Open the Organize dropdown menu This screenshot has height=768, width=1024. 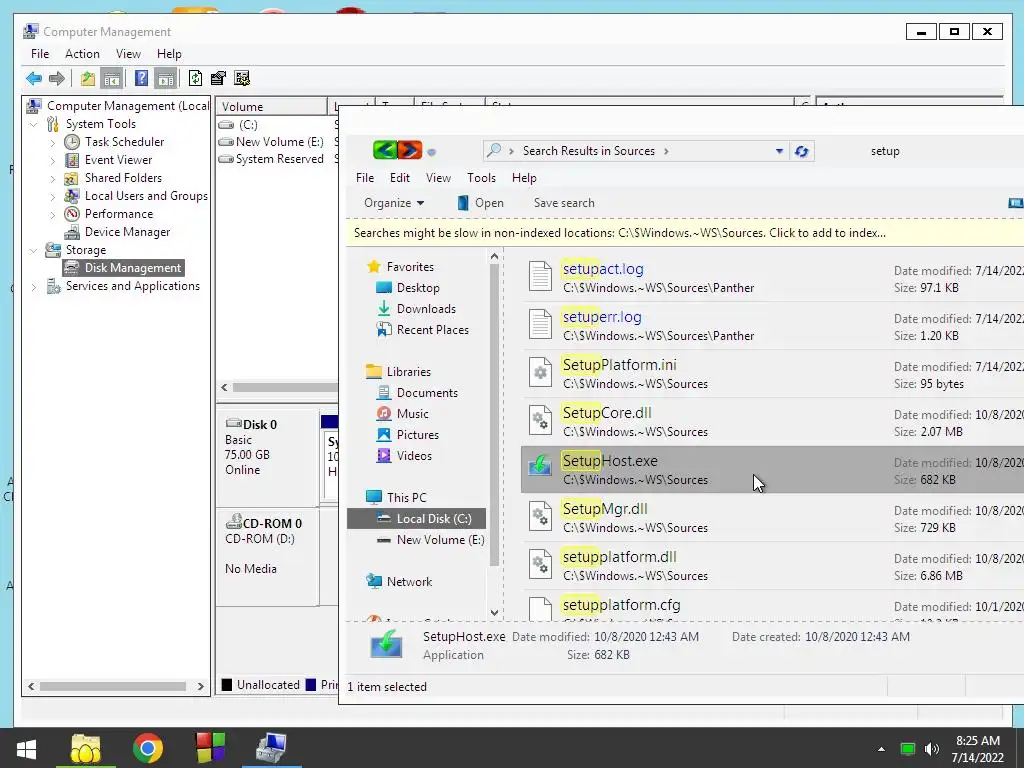394,203
